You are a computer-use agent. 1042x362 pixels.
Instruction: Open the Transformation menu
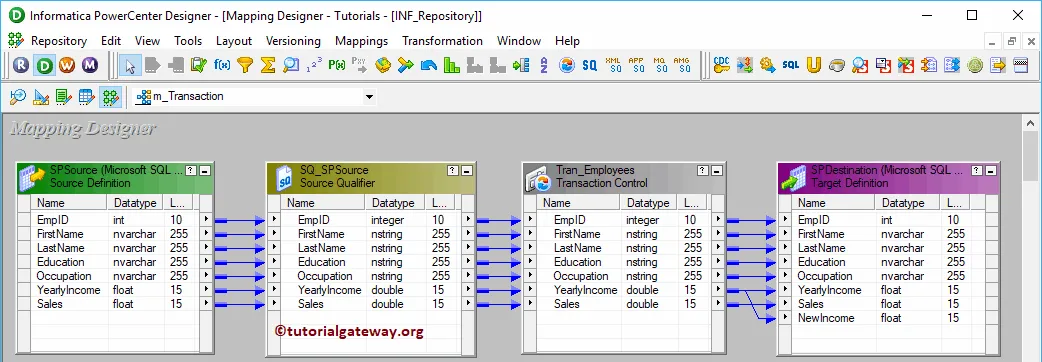click(443, 41)
